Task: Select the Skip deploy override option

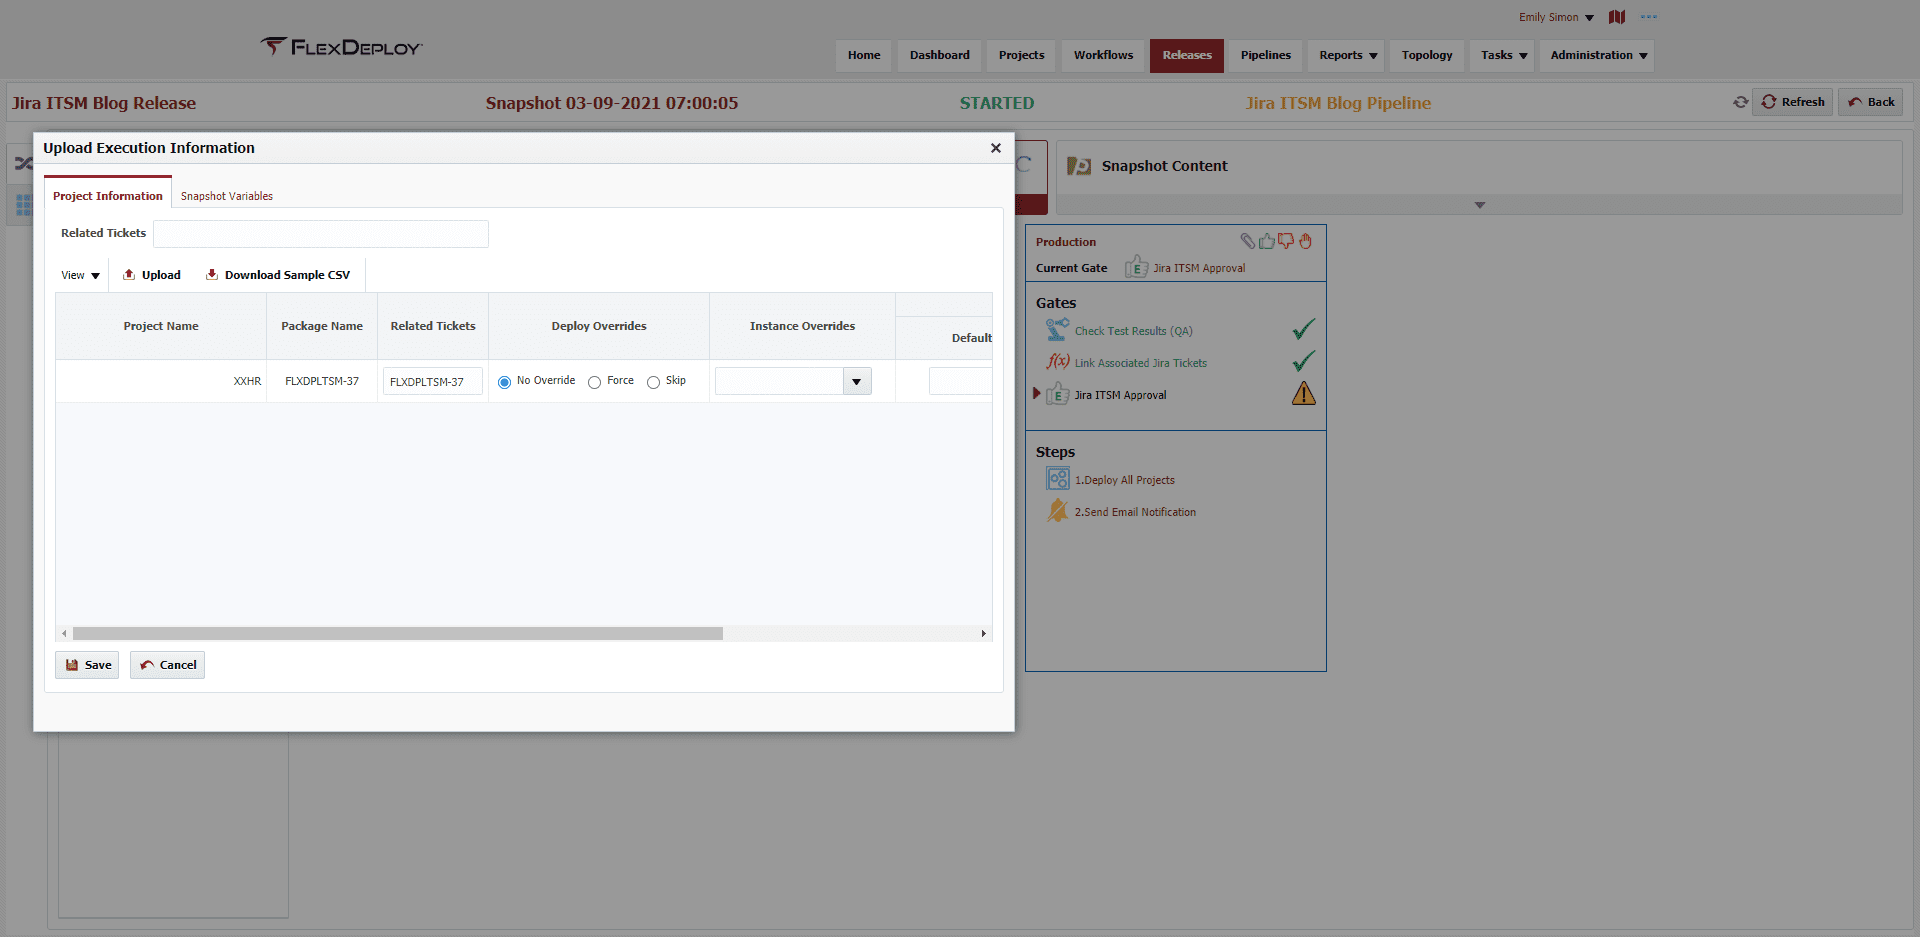Action: 653,382
